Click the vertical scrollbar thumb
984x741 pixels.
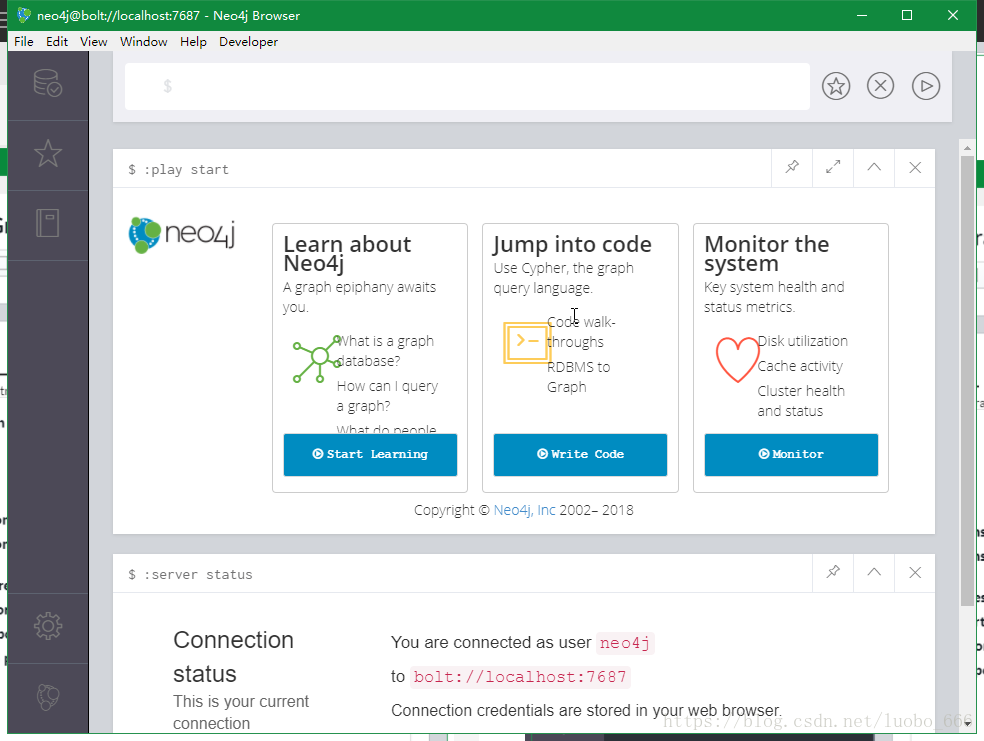967,380
